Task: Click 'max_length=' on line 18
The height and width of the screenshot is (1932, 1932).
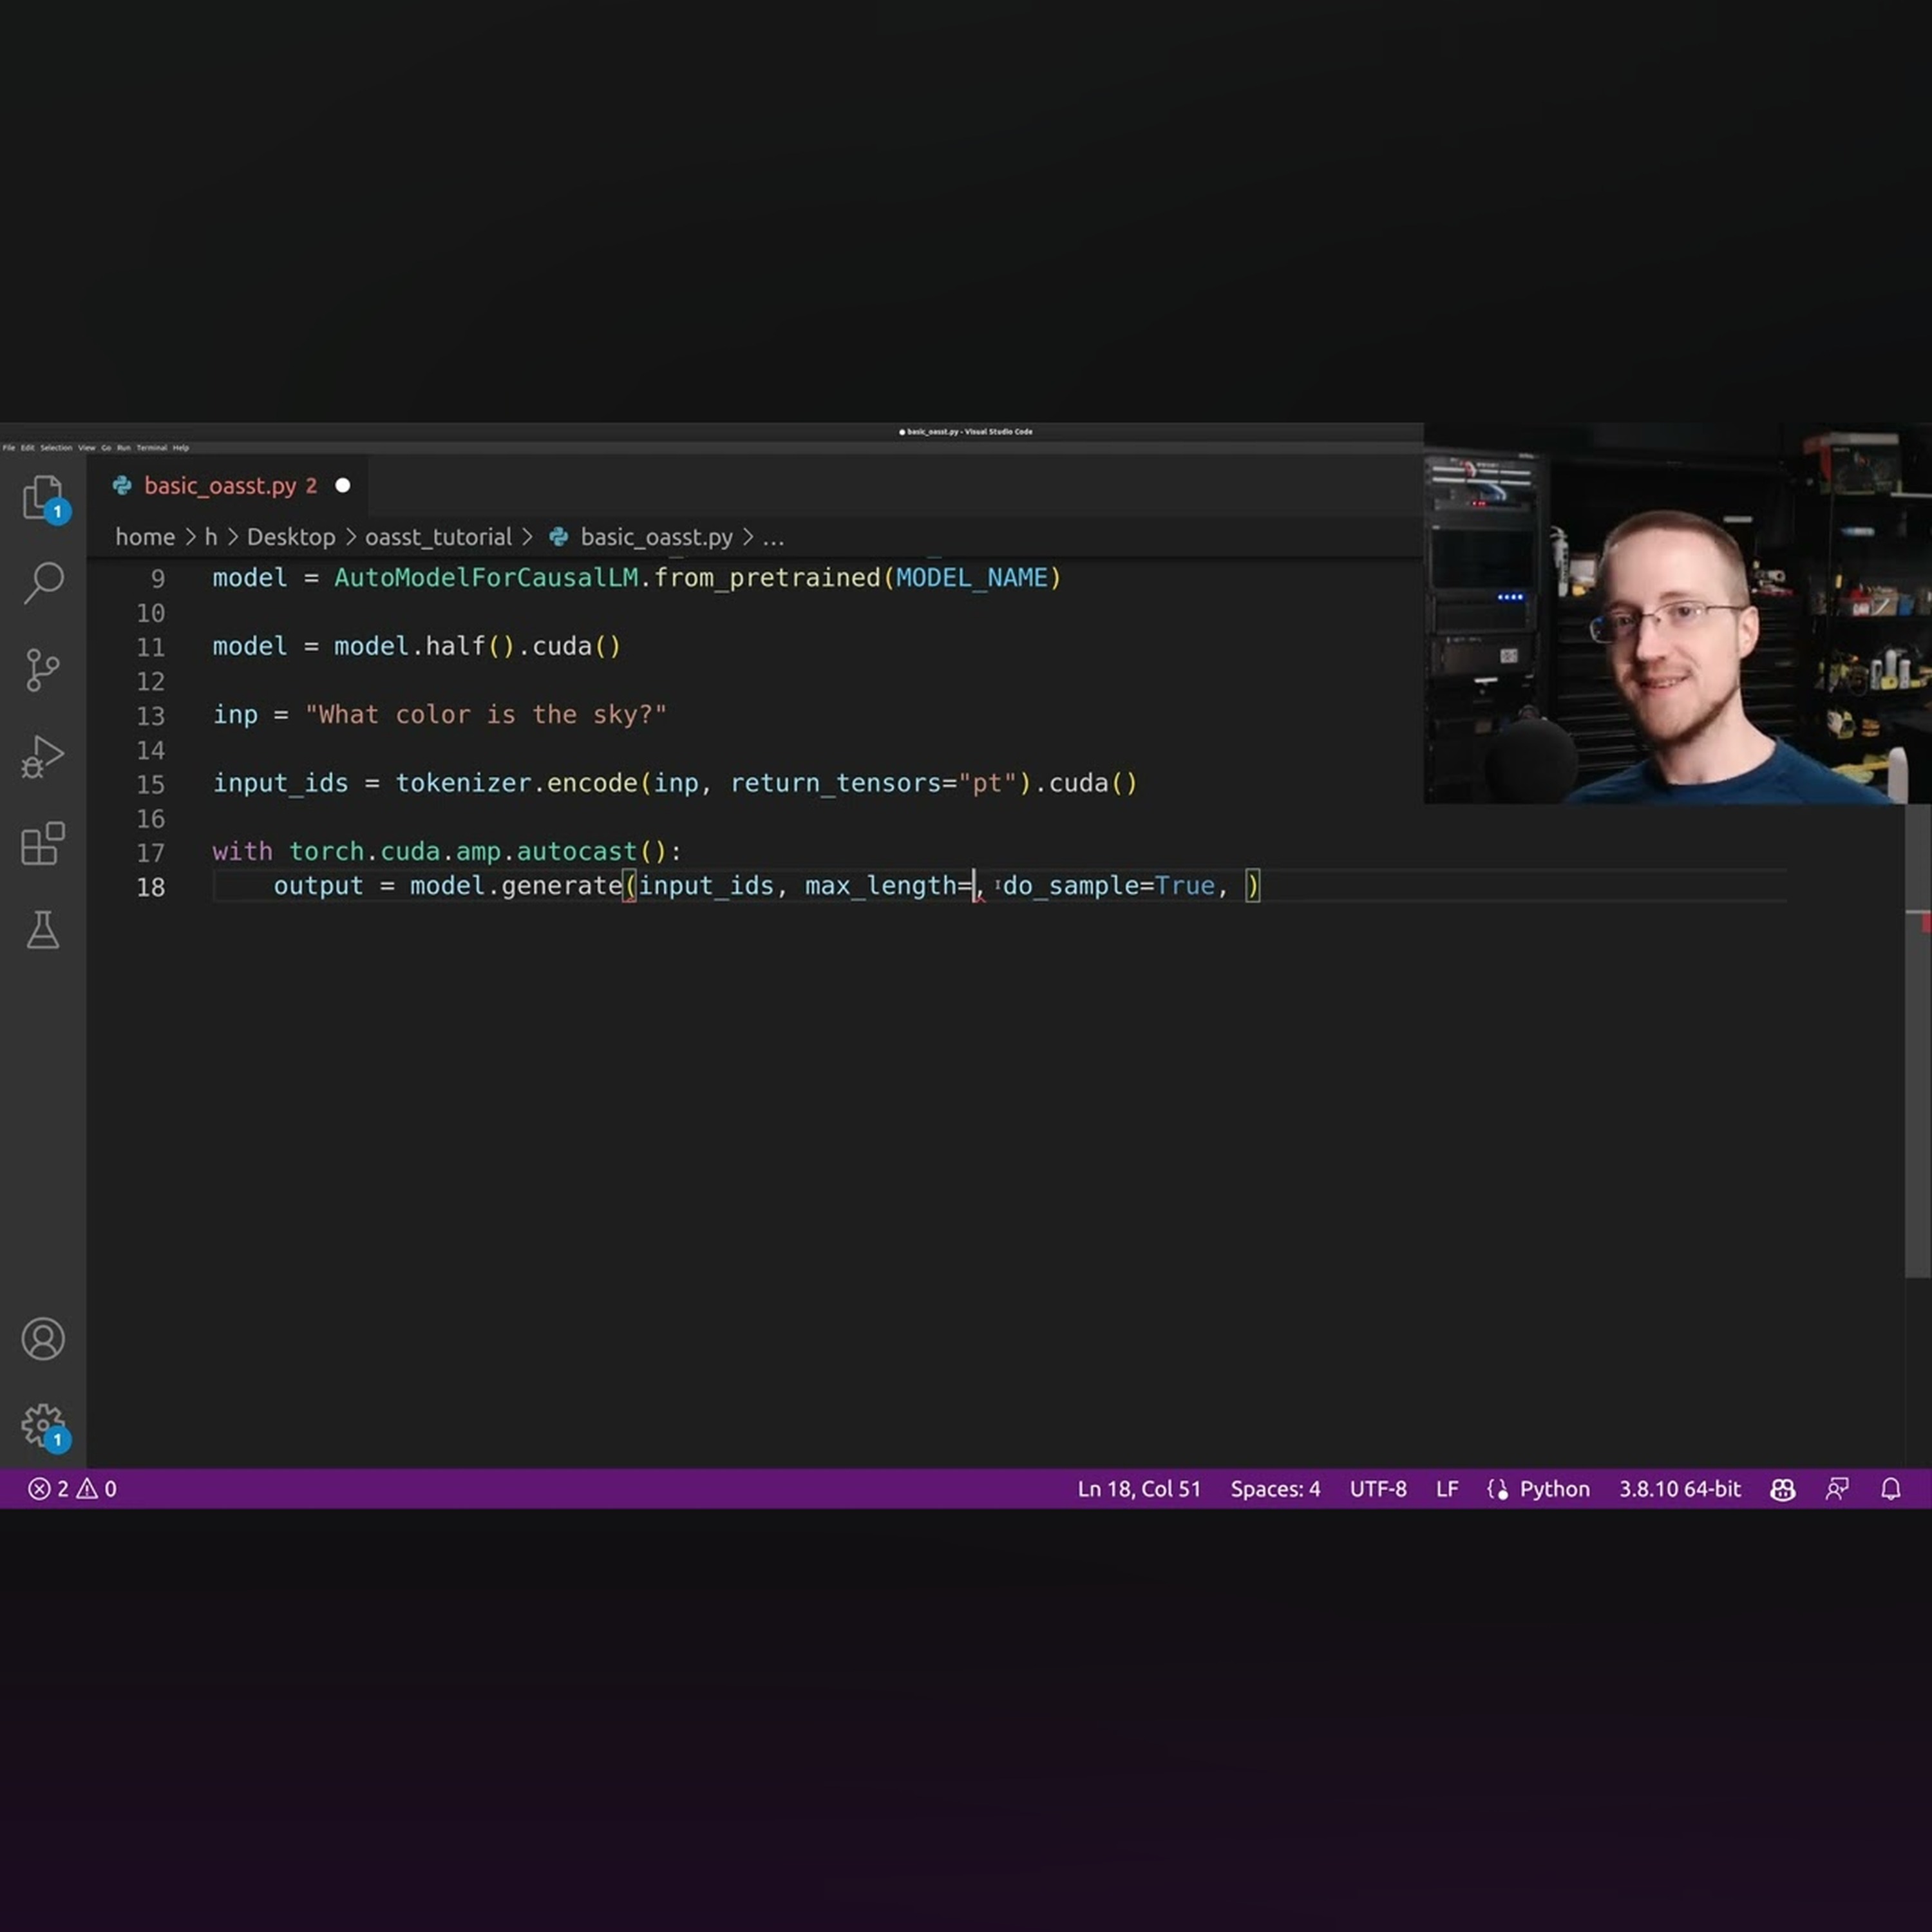Action: tap(888, 886)
